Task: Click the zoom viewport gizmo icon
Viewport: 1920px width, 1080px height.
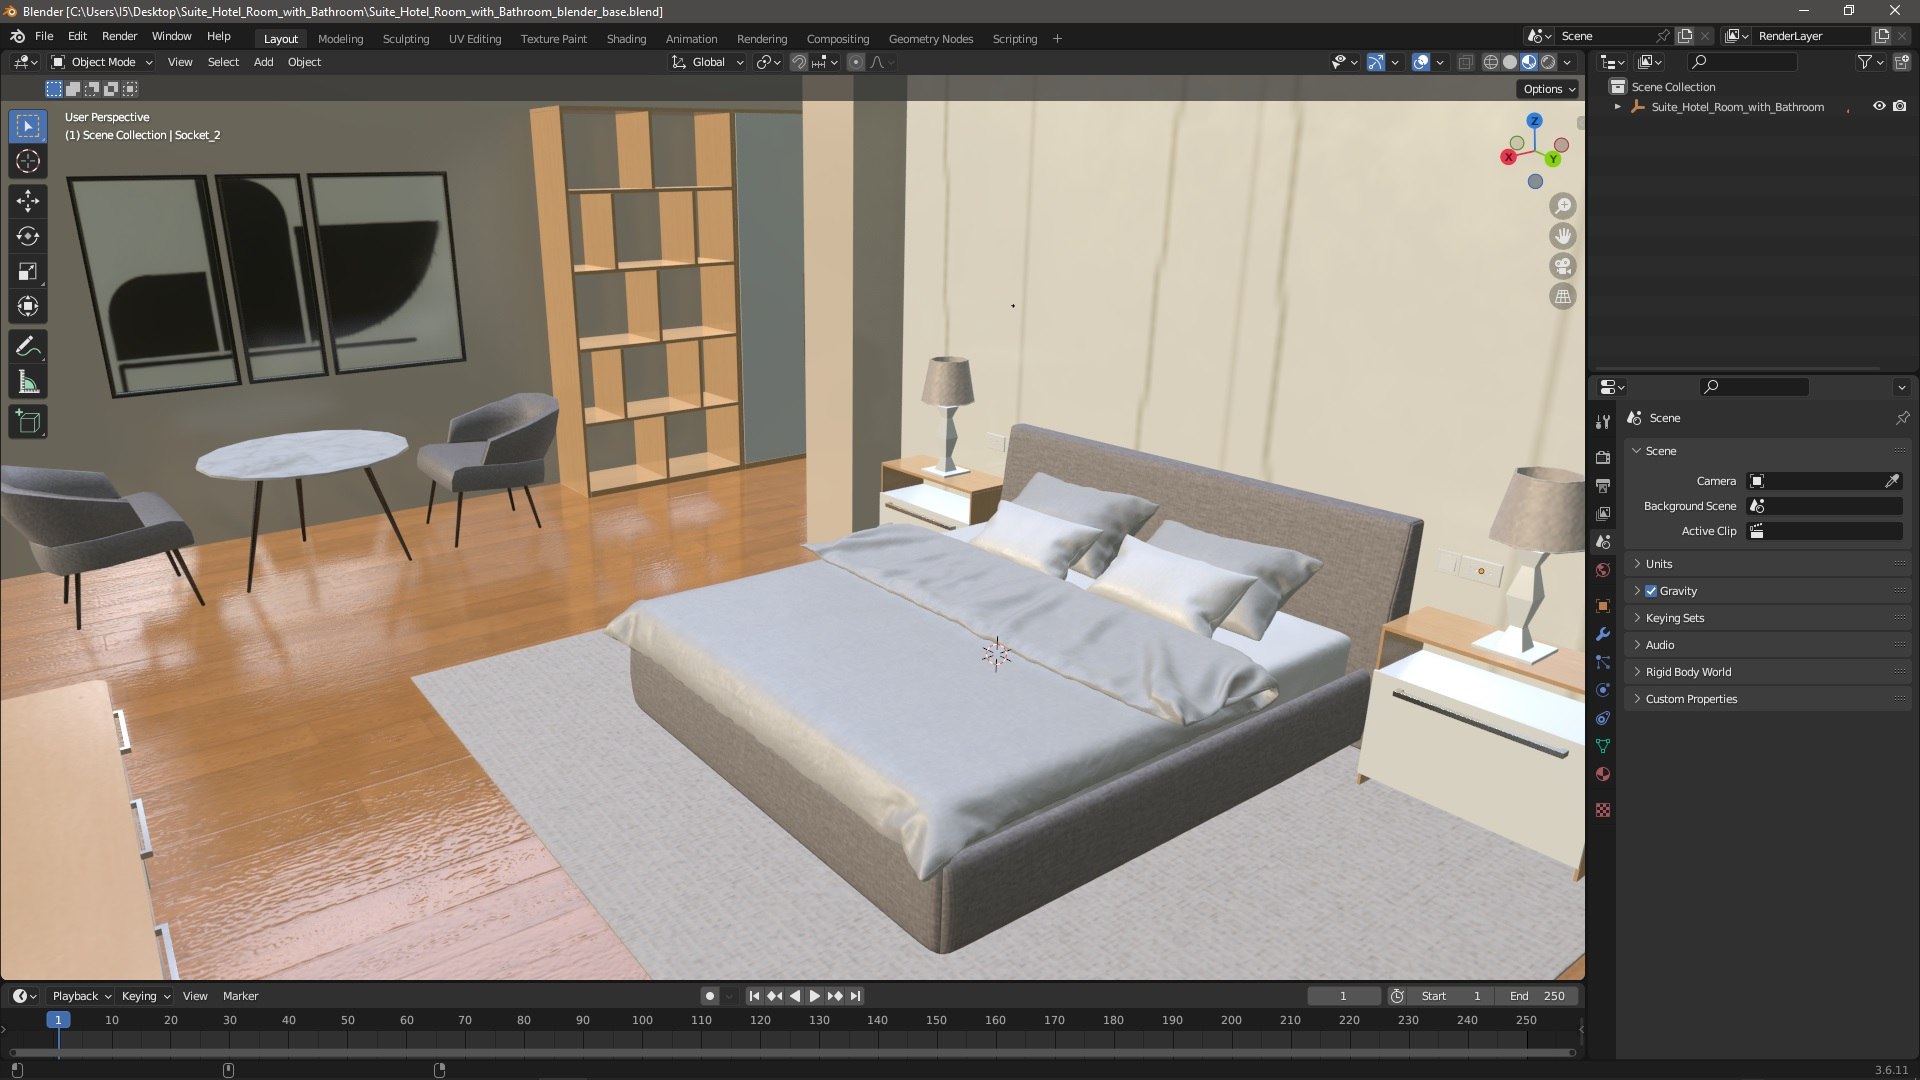Action: point(1562,206)
